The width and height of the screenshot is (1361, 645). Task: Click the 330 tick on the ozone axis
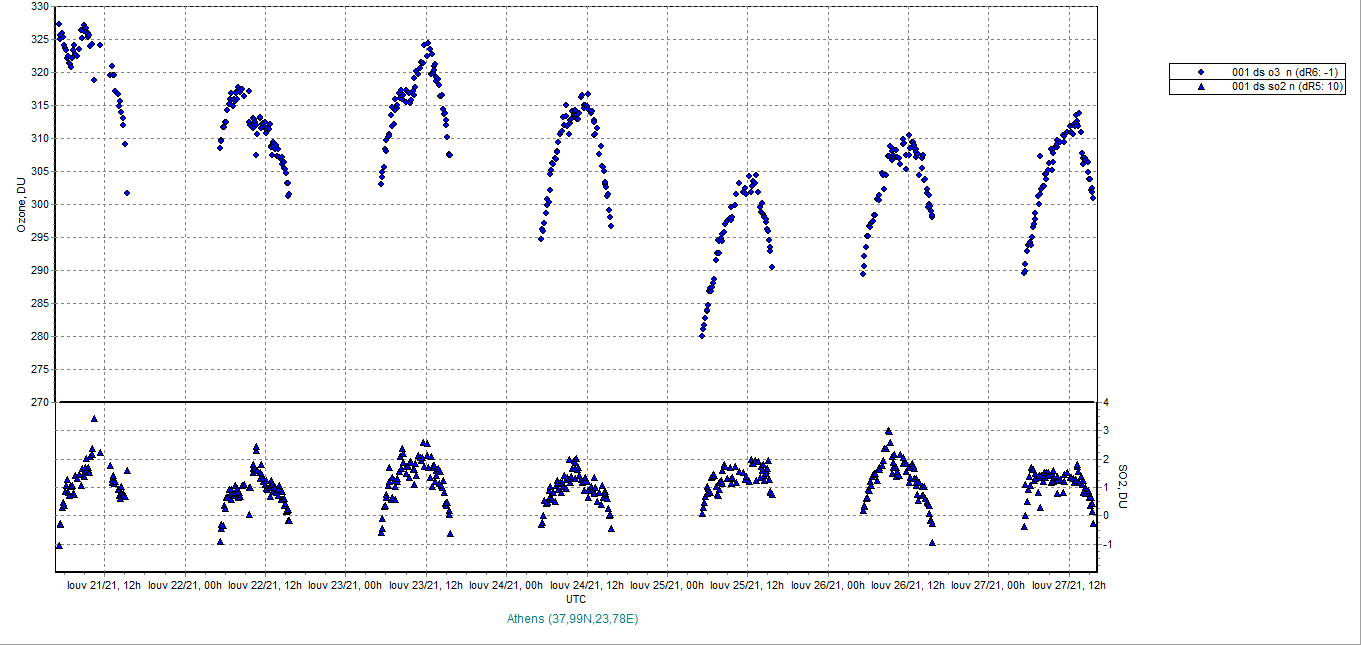pos(40,6)
